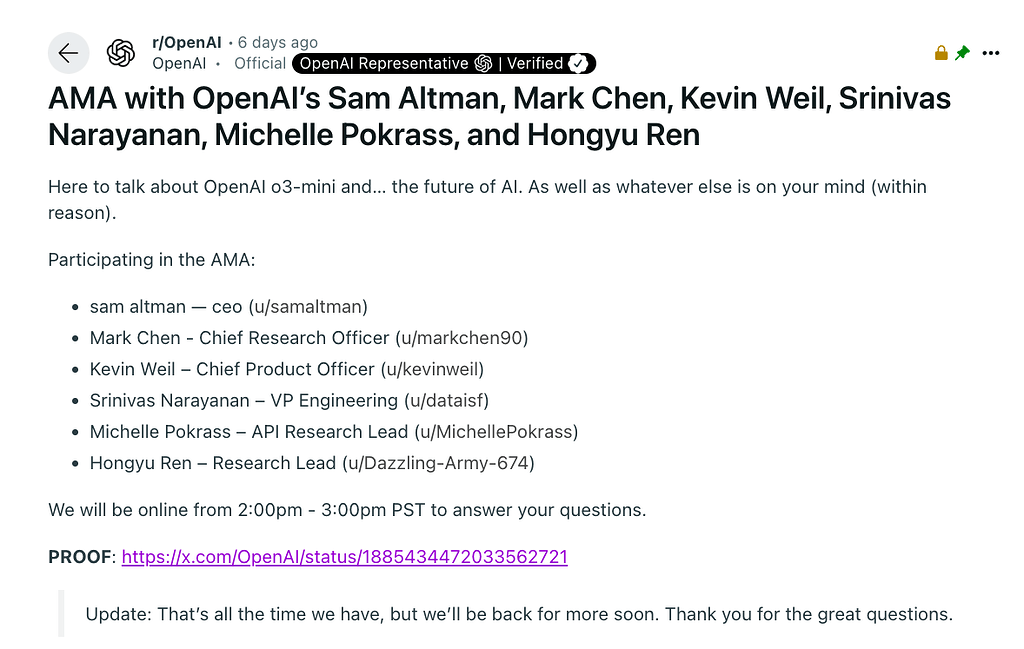Open the PROOF link to x.com
Image resolution: width=1024 pixels, height=649 pixels.
tap(344, 556)
